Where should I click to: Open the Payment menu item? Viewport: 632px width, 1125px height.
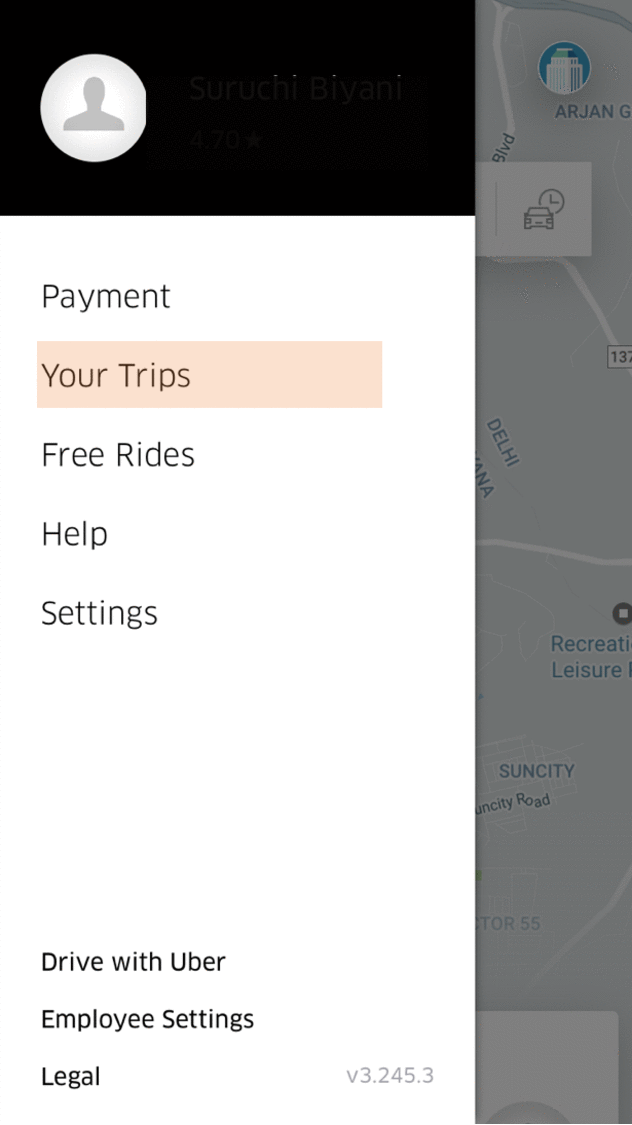click(106, 296)
